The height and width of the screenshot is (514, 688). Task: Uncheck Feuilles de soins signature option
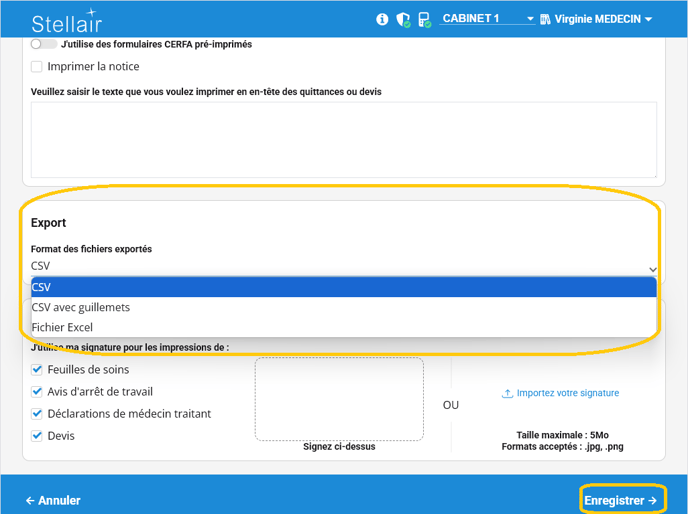(x=37, y=370)
